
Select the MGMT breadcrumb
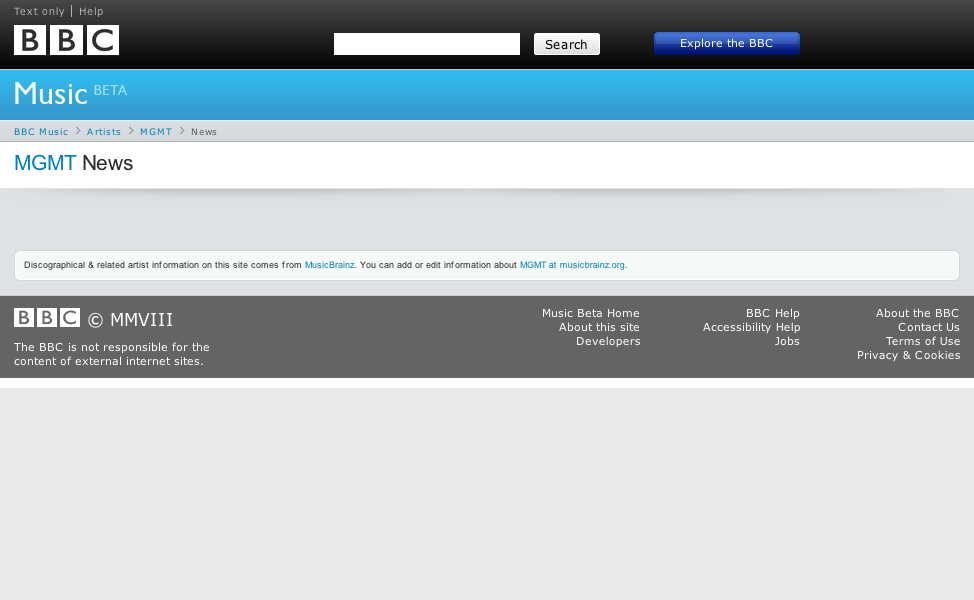(x=156, y=132)
